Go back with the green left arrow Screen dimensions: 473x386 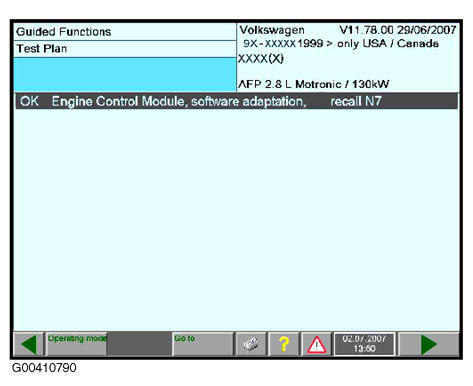[29, 344]
